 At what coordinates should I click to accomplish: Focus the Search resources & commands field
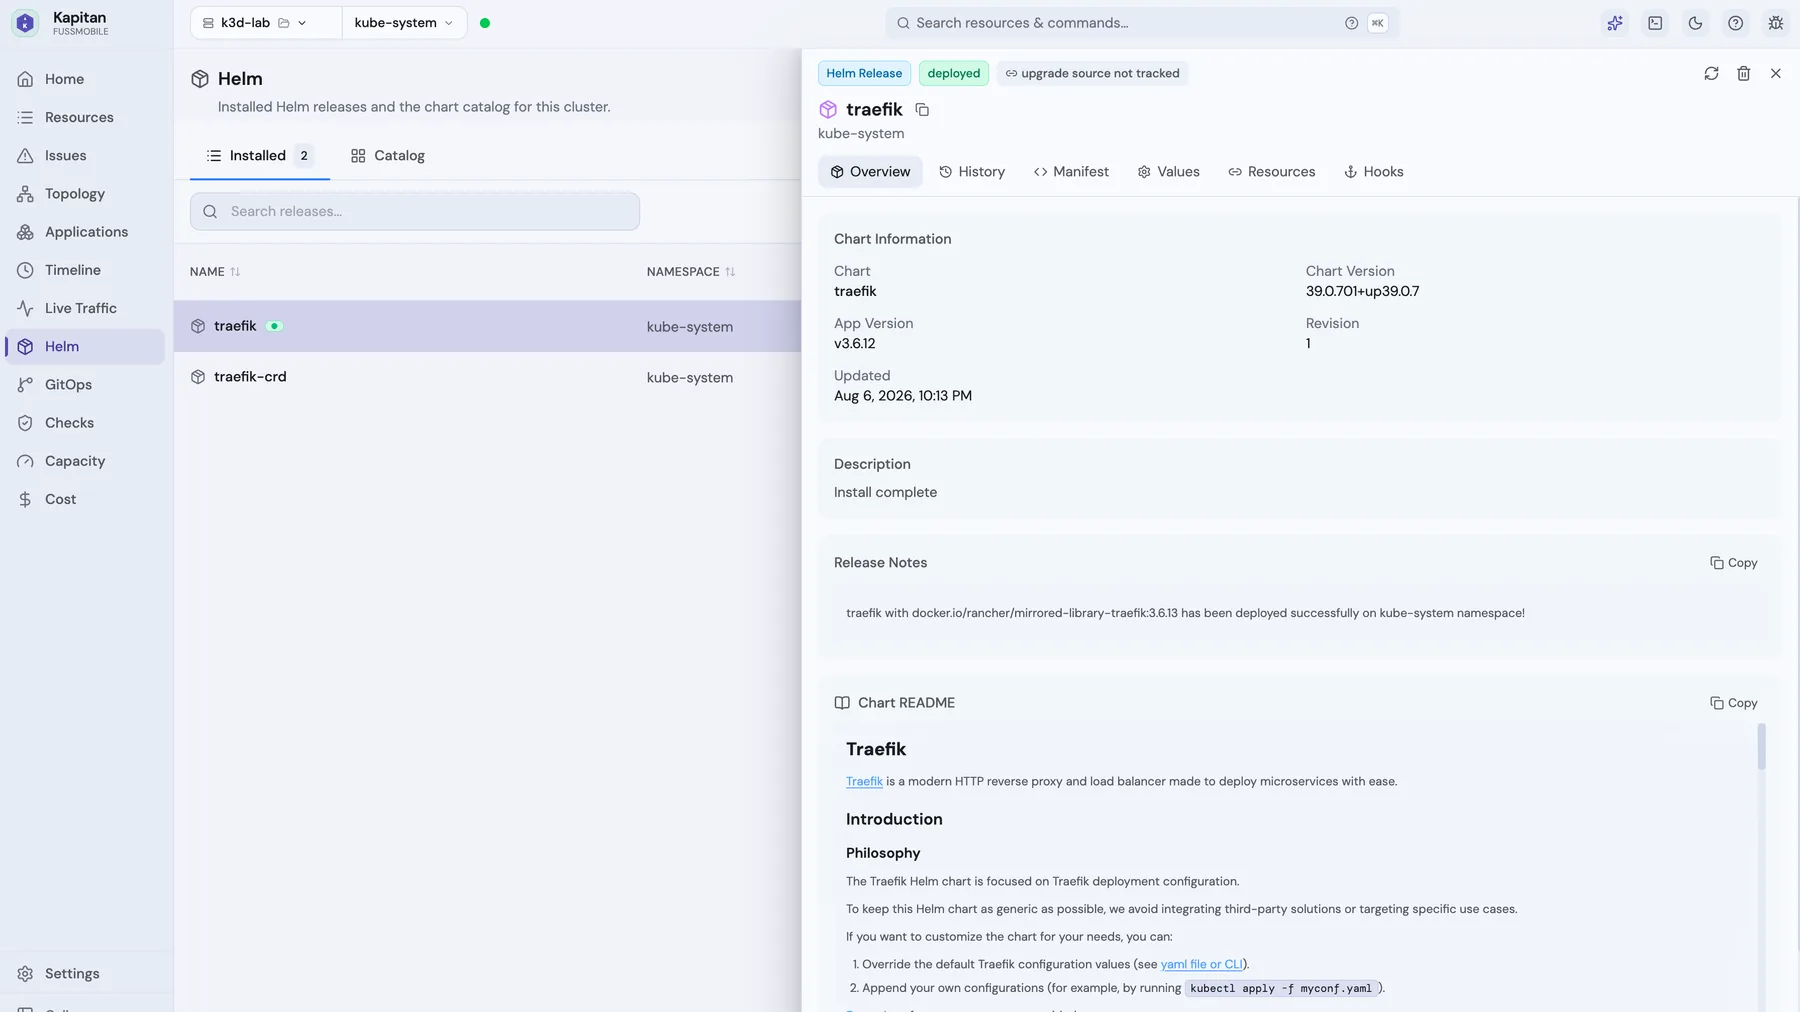[x=1142, y=23]
